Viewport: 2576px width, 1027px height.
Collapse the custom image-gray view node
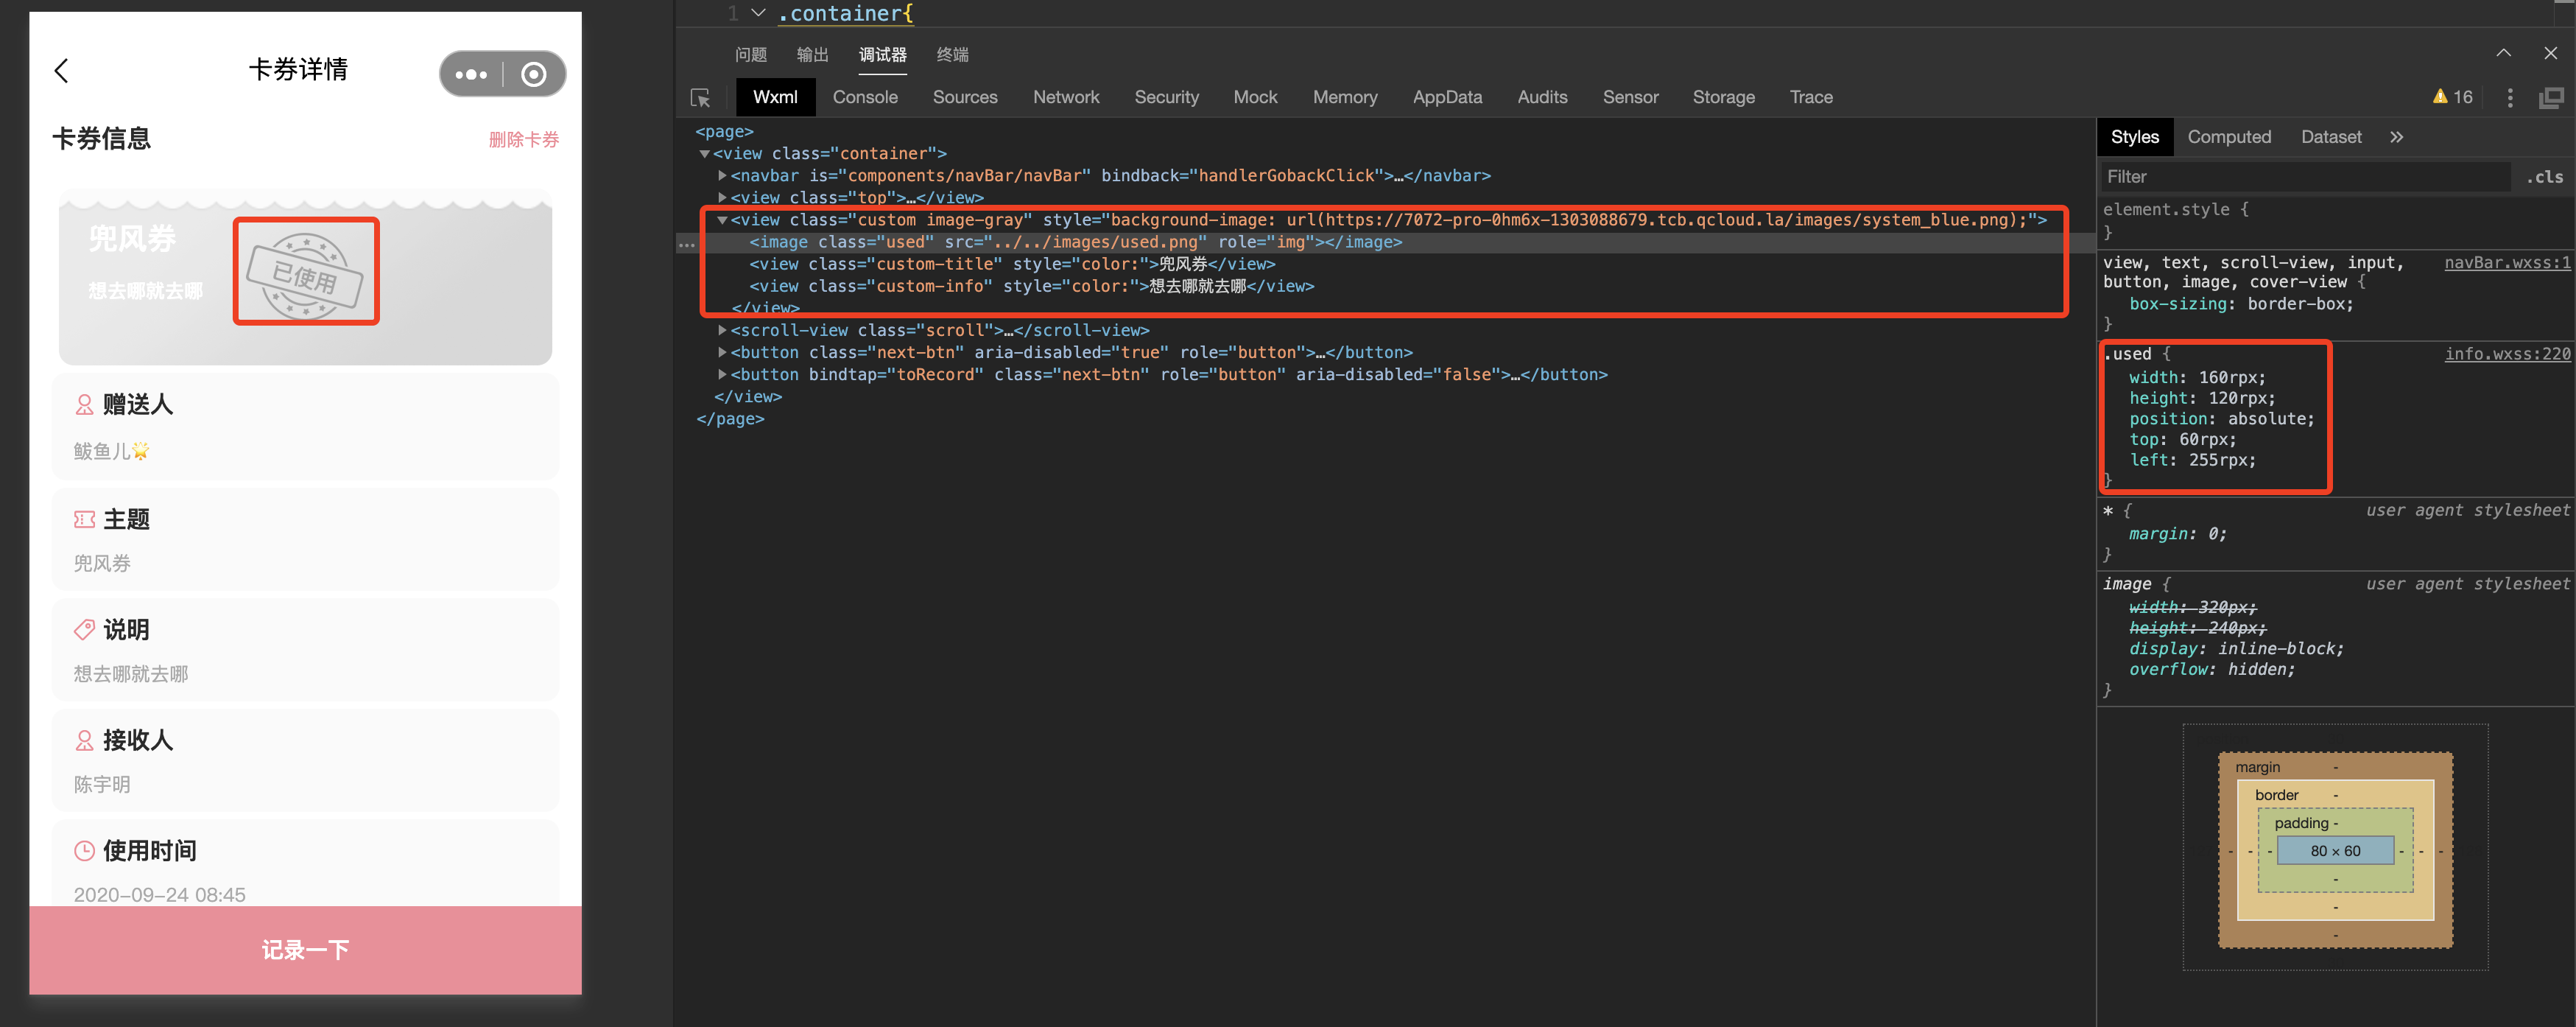click(722, 220)
